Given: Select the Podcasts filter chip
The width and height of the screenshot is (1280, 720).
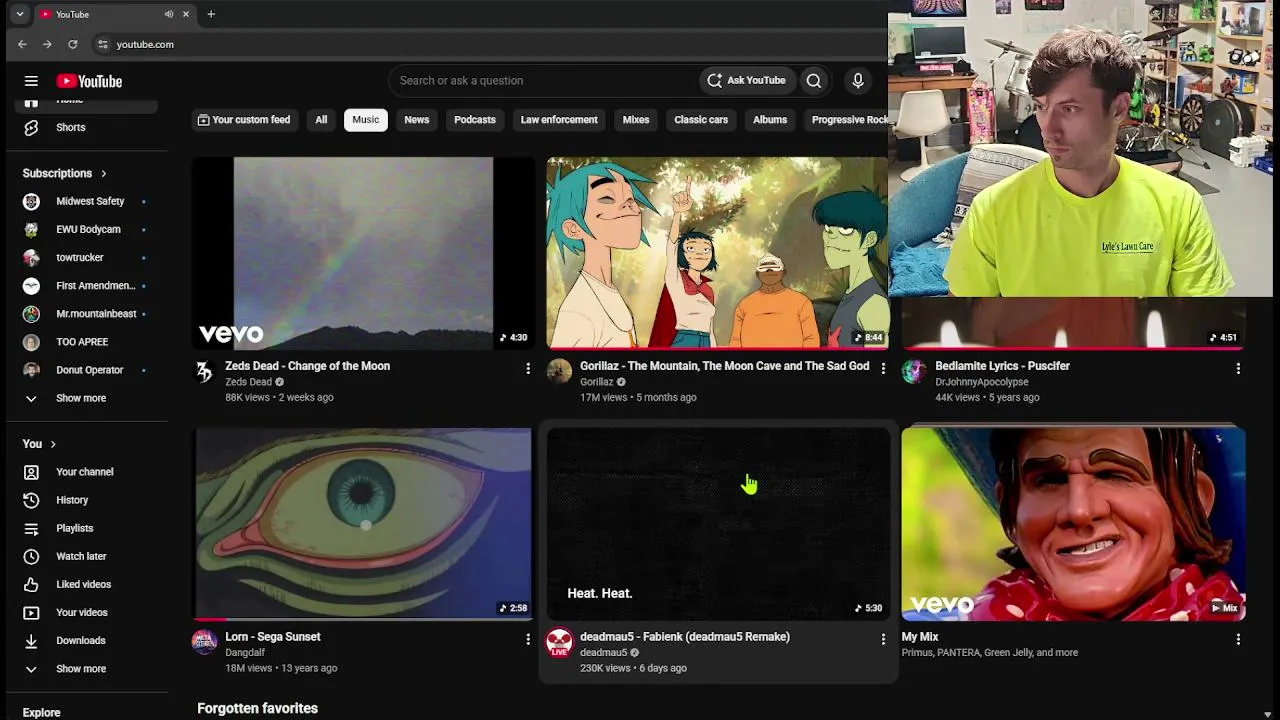Looking at the screenshot, I should 475,120.
